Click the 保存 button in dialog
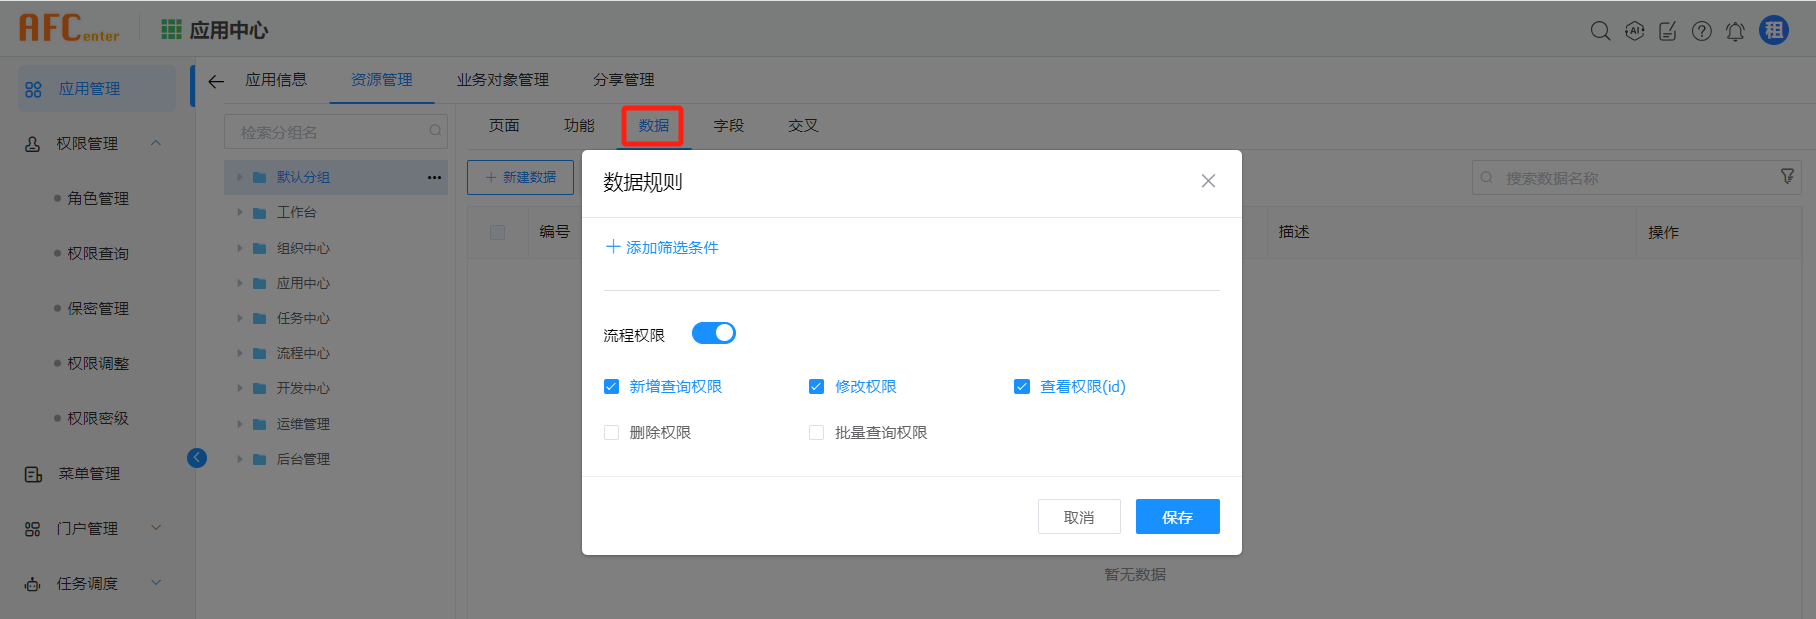Viewport: 1816px width, 619px height. 1177,517
